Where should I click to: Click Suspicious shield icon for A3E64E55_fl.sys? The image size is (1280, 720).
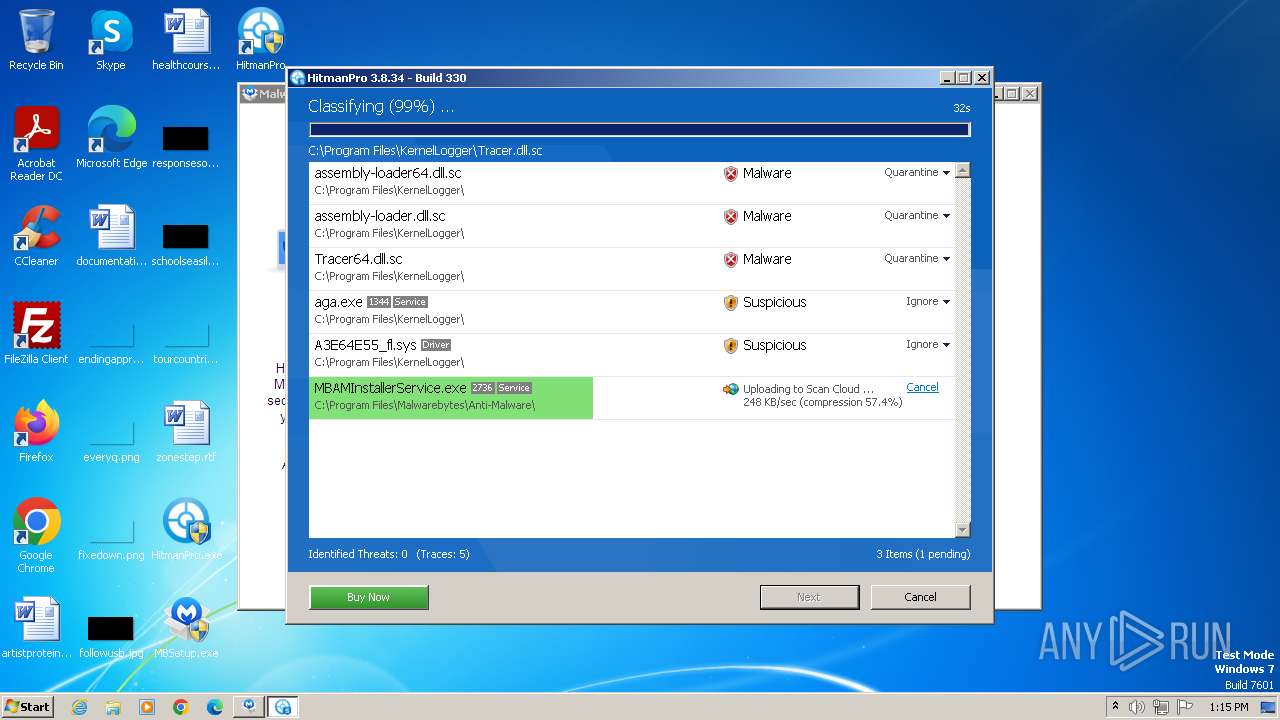click(x=731, y=346)
